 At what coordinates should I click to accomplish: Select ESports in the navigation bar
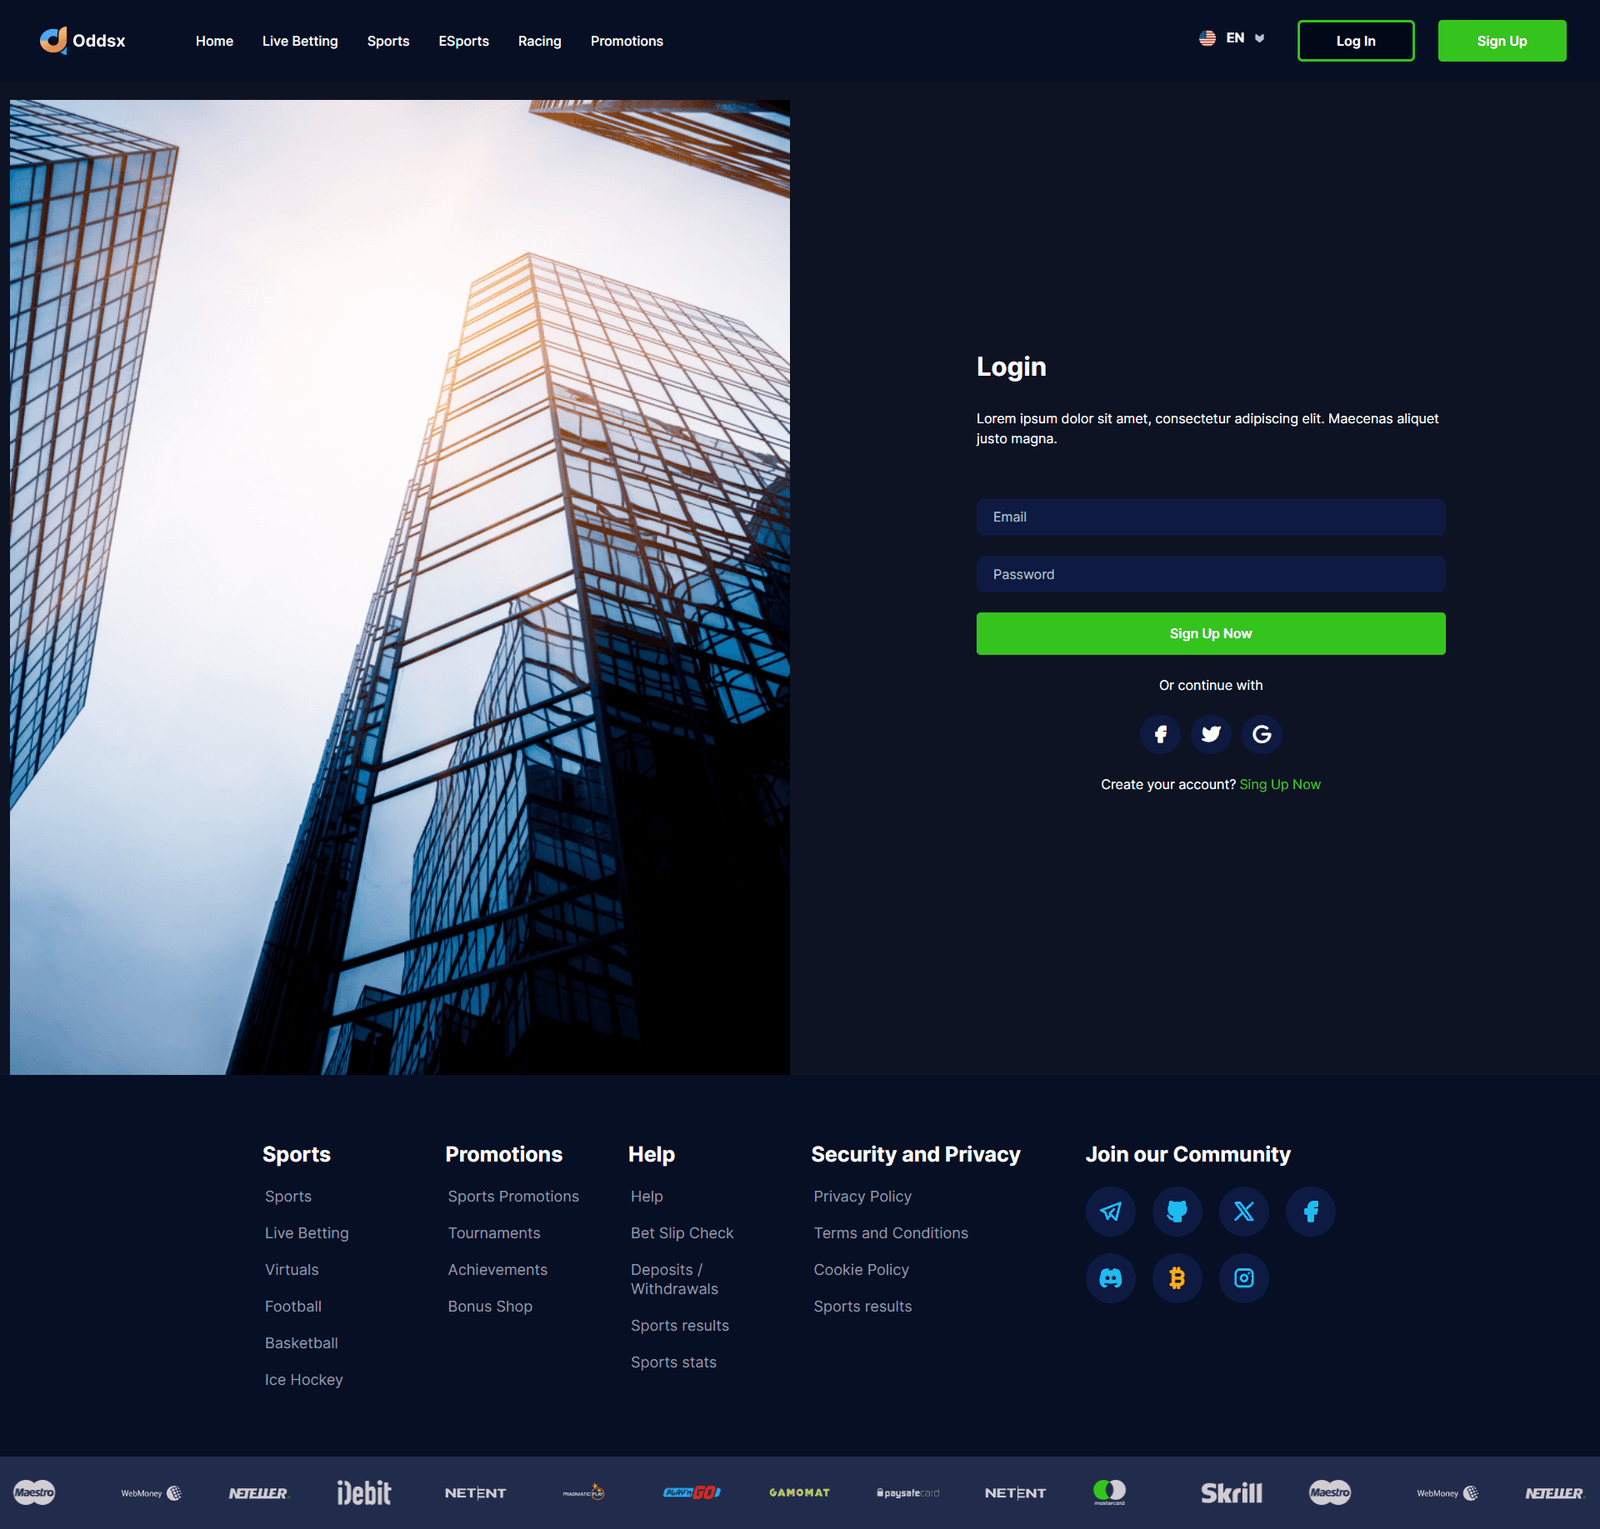click(463, 41)
